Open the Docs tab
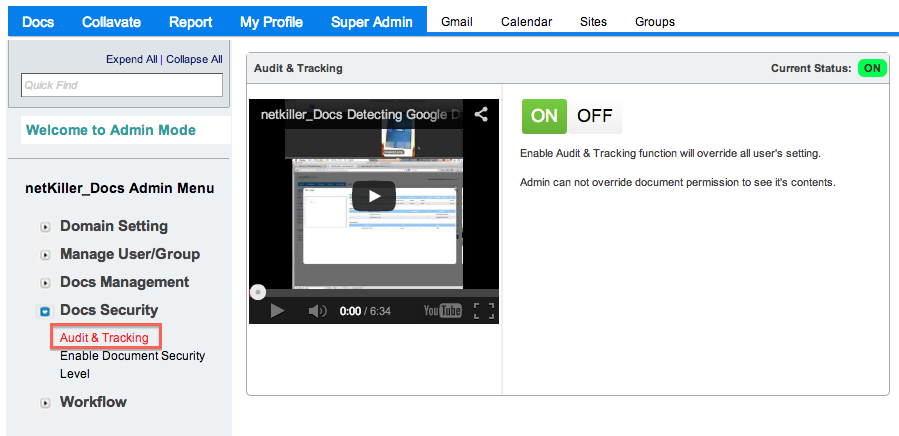The width and height of the screenshot is (899, 436). pyautogui.click(x=38, y=22)
